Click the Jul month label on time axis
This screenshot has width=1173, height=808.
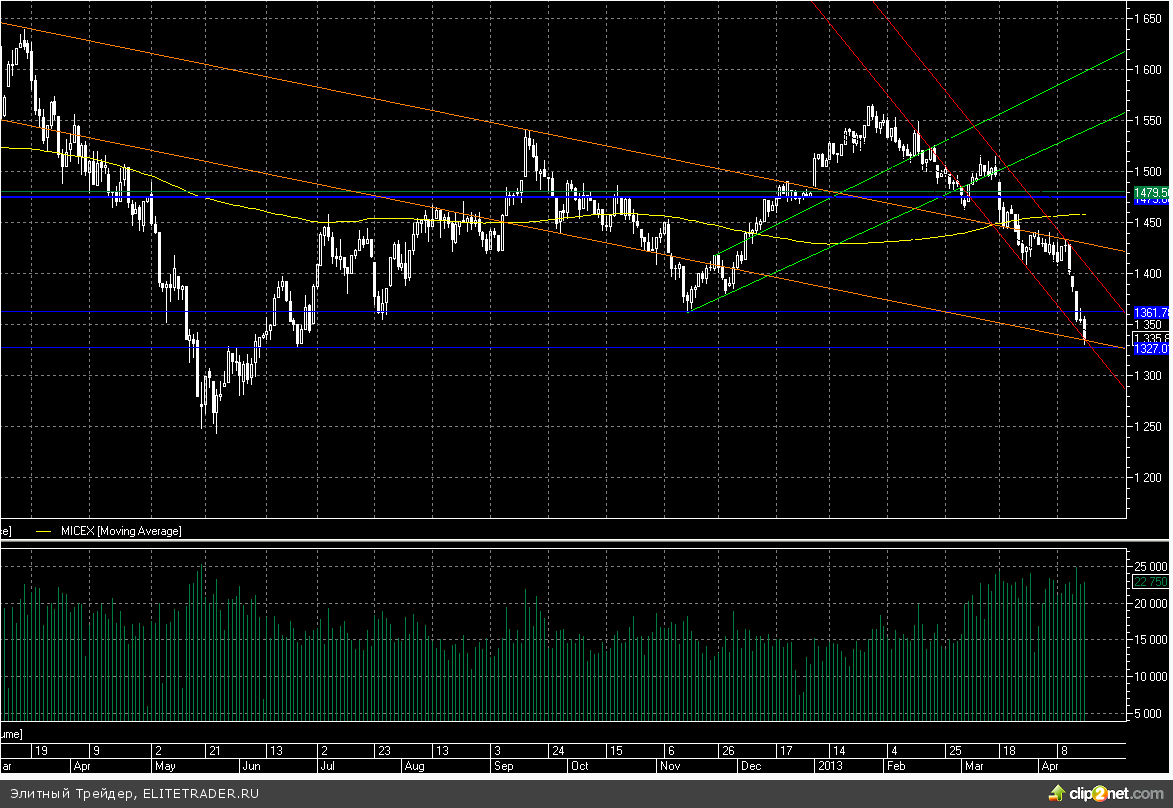click(x=327, y=766)
